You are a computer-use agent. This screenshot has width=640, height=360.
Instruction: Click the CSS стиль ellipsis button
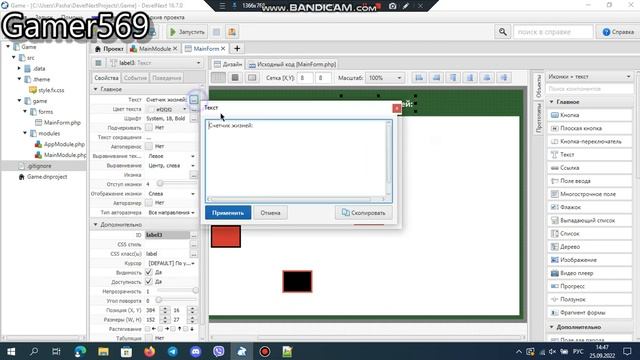coord(194,244)
